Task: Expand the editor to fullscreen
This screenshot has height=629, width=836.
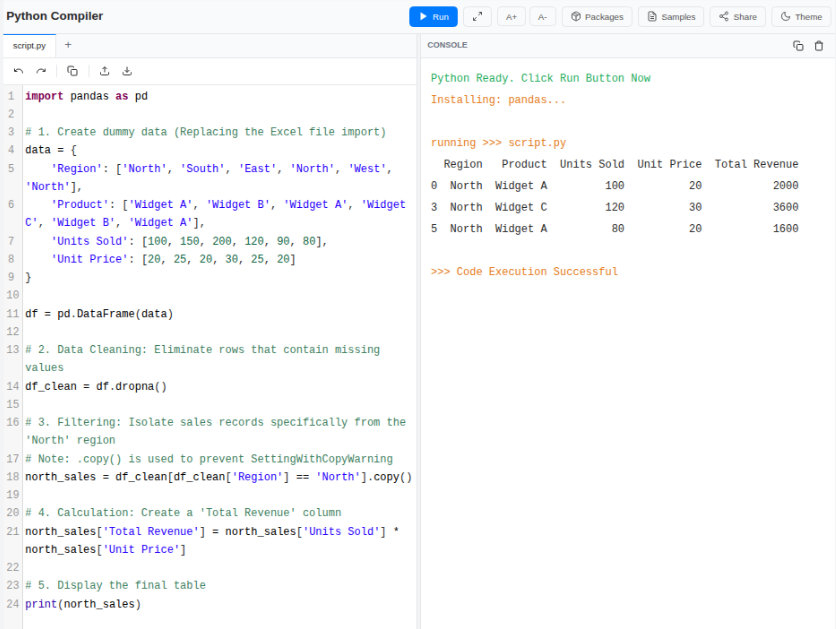Action: click(475, 16)
